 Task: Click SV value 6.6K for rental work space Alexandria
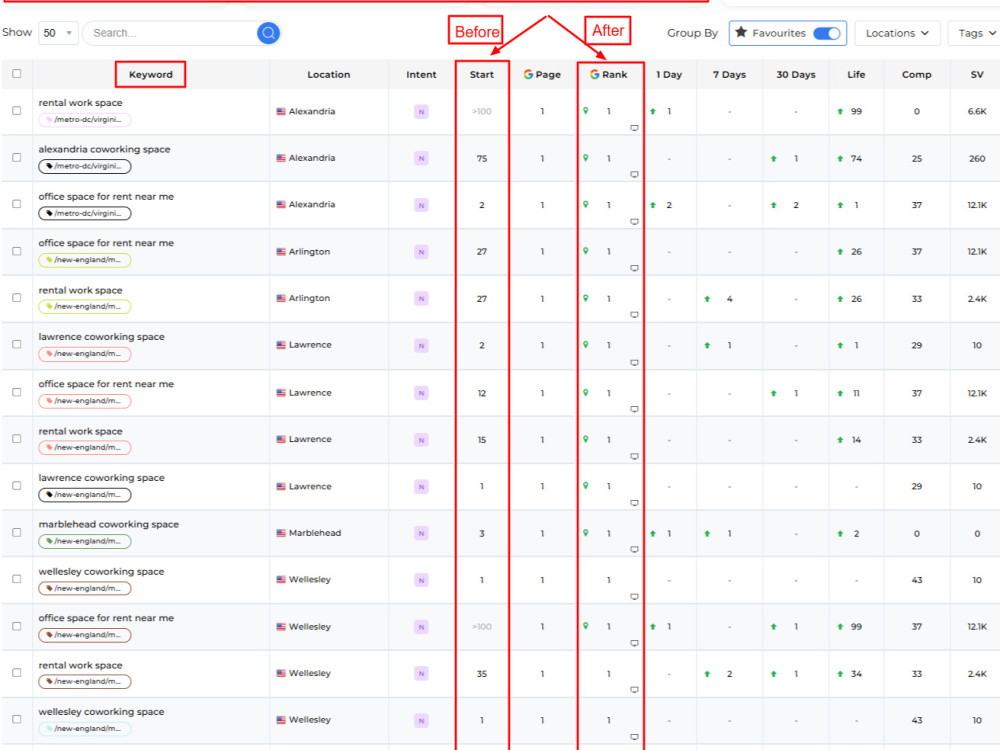click(x=976, y=111)
